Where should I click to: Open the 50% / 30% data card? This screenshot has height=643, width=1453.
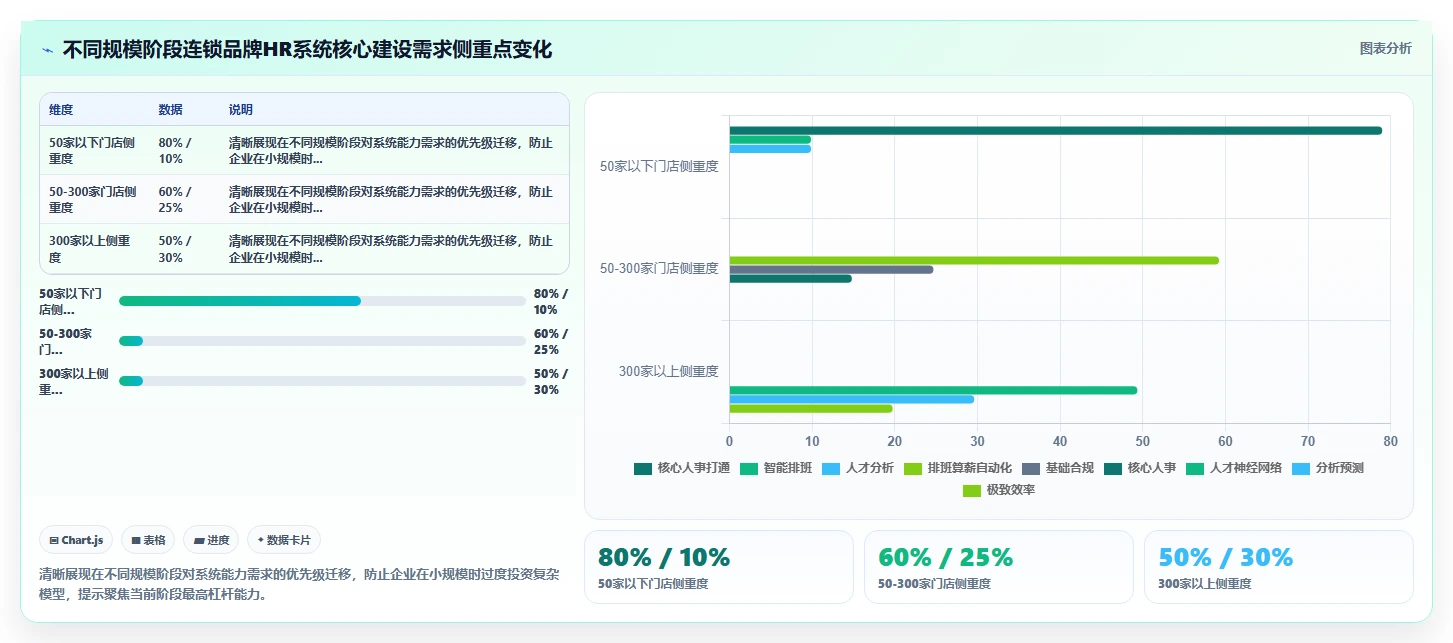coord(1278,567)
